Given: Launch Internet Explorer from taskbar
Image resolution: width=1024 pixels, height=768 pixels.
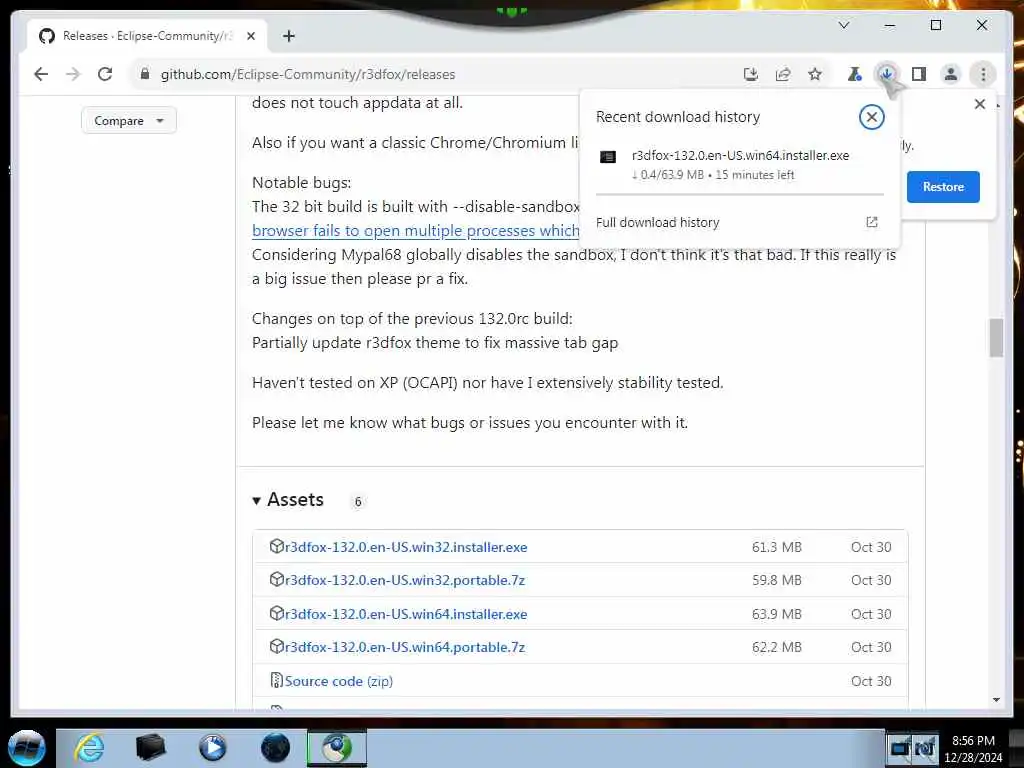Looking at the screenshot, I should tap(89, 748).
